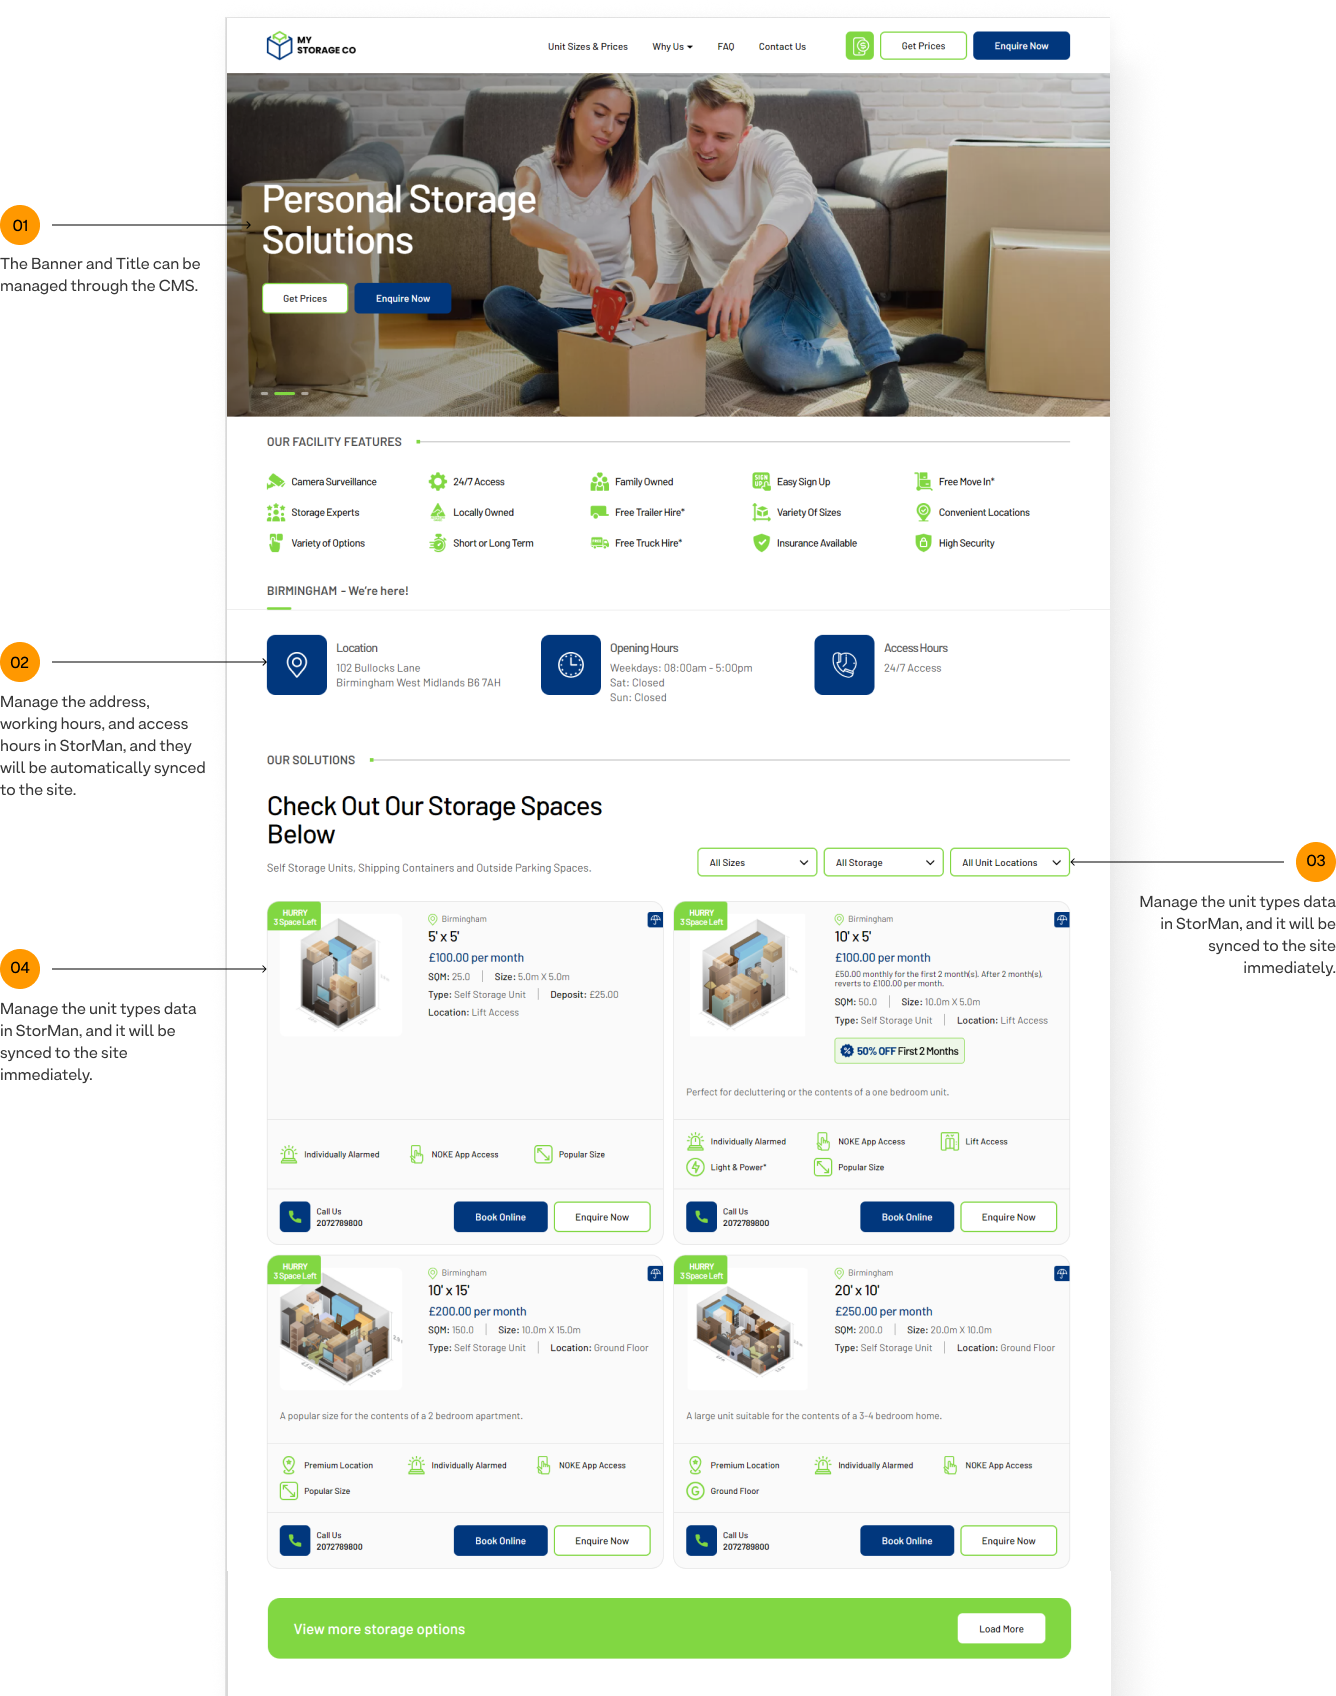Book Online for the 5' x 5' unit
The width and height of the screenshot is (1336, 1696).
click(500, 1217)
